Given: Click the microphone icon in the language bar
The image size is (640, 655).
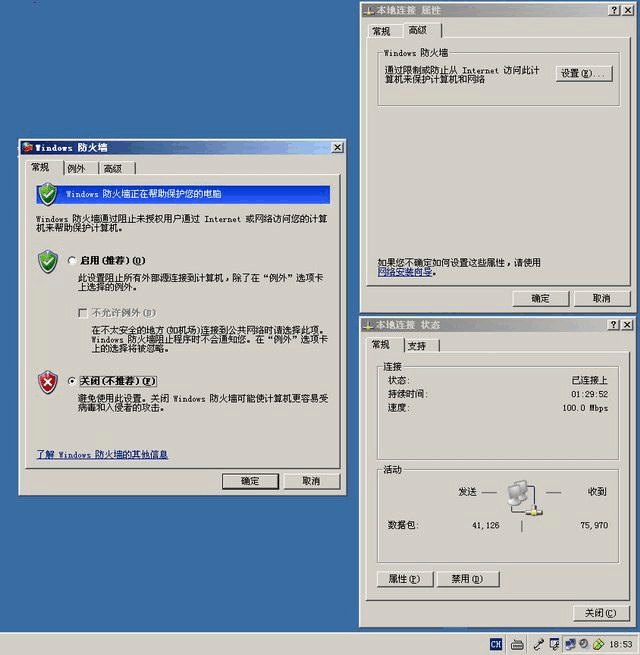Looking at the screenshot, I should pos(539,644).
